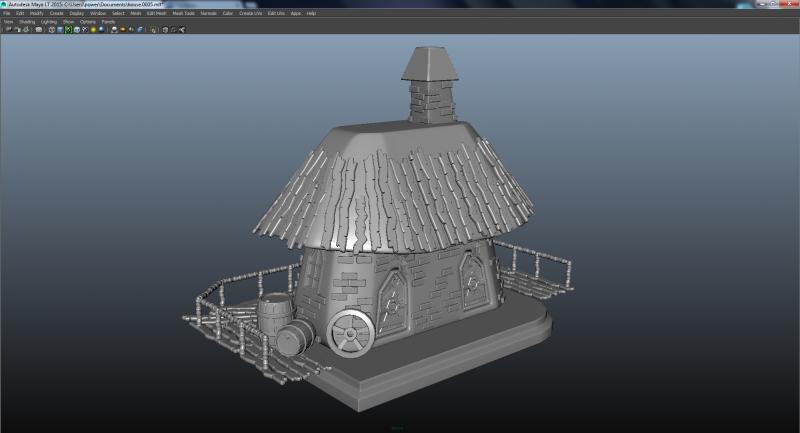Click the white sphere icon in panel toolbar
800x433 pixels.
click(114, 30)
